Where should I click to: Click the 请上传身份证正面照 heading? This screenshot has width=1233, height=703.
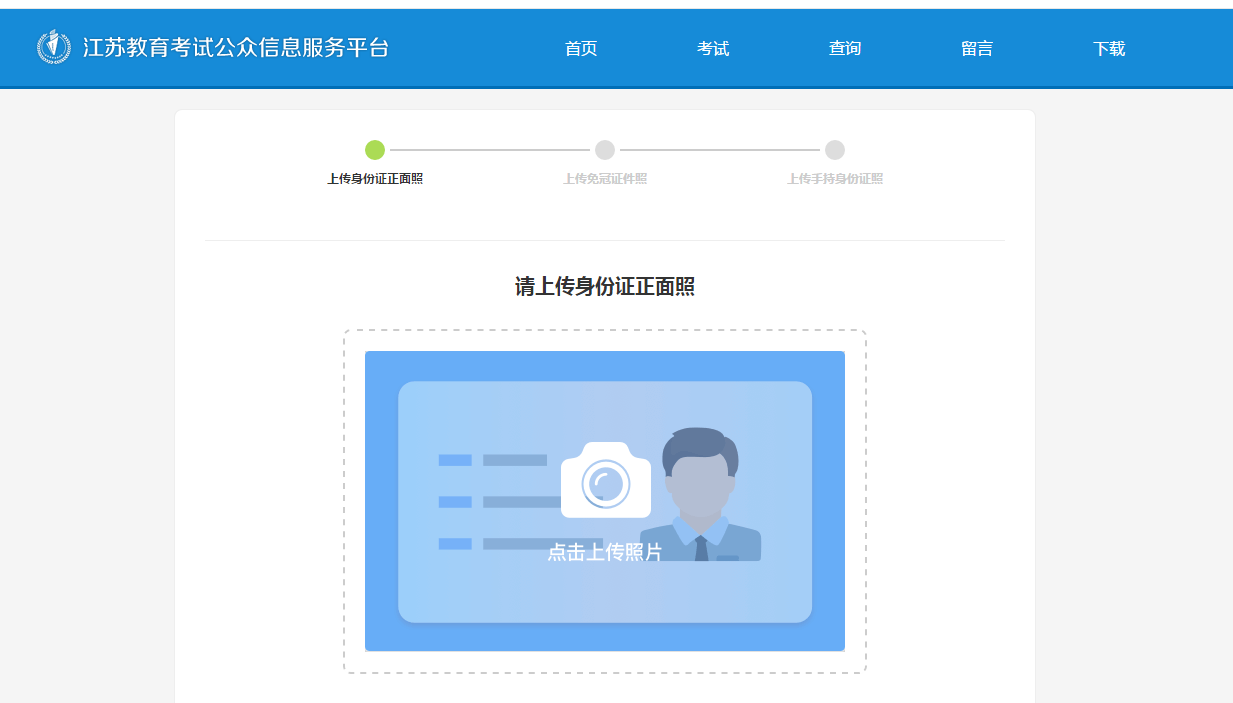click(x=605, y=287)
